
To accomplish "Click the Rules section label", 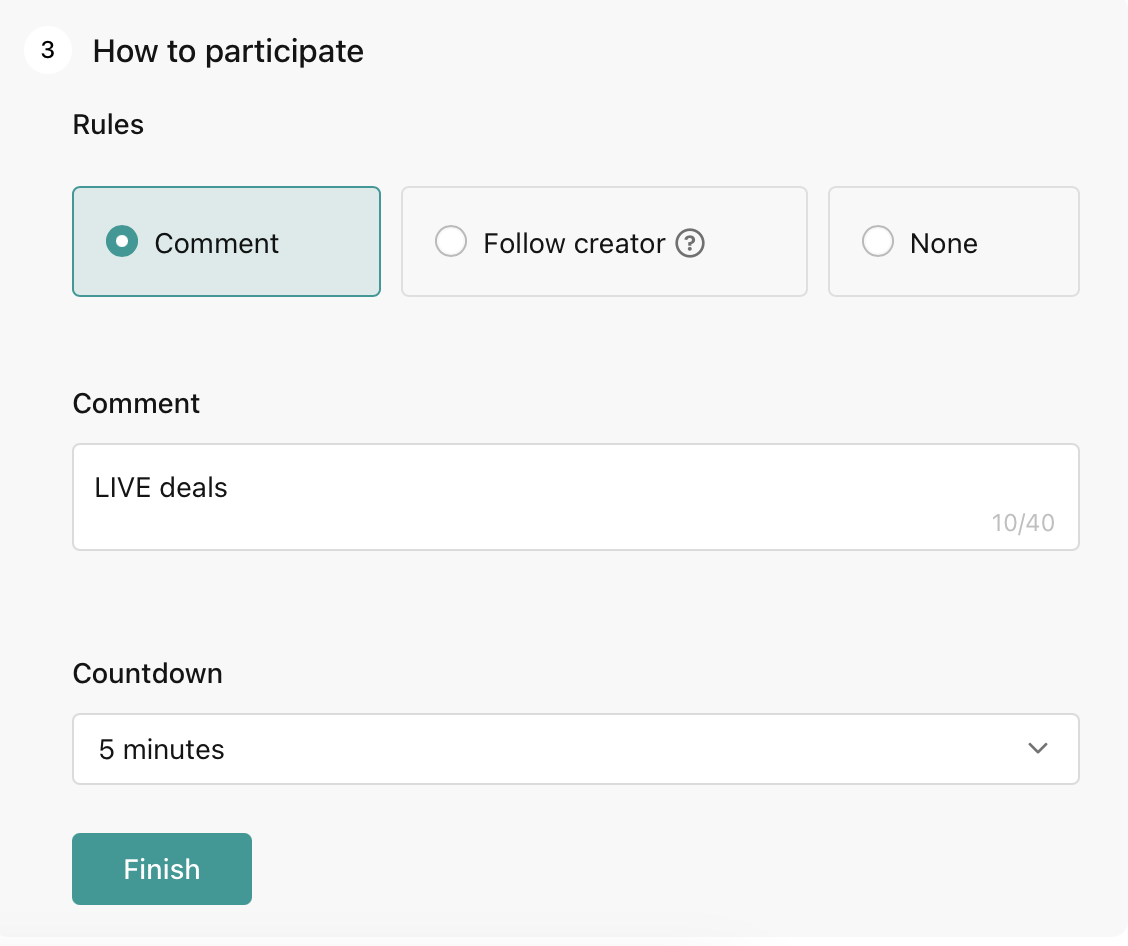I will (108, 125).
